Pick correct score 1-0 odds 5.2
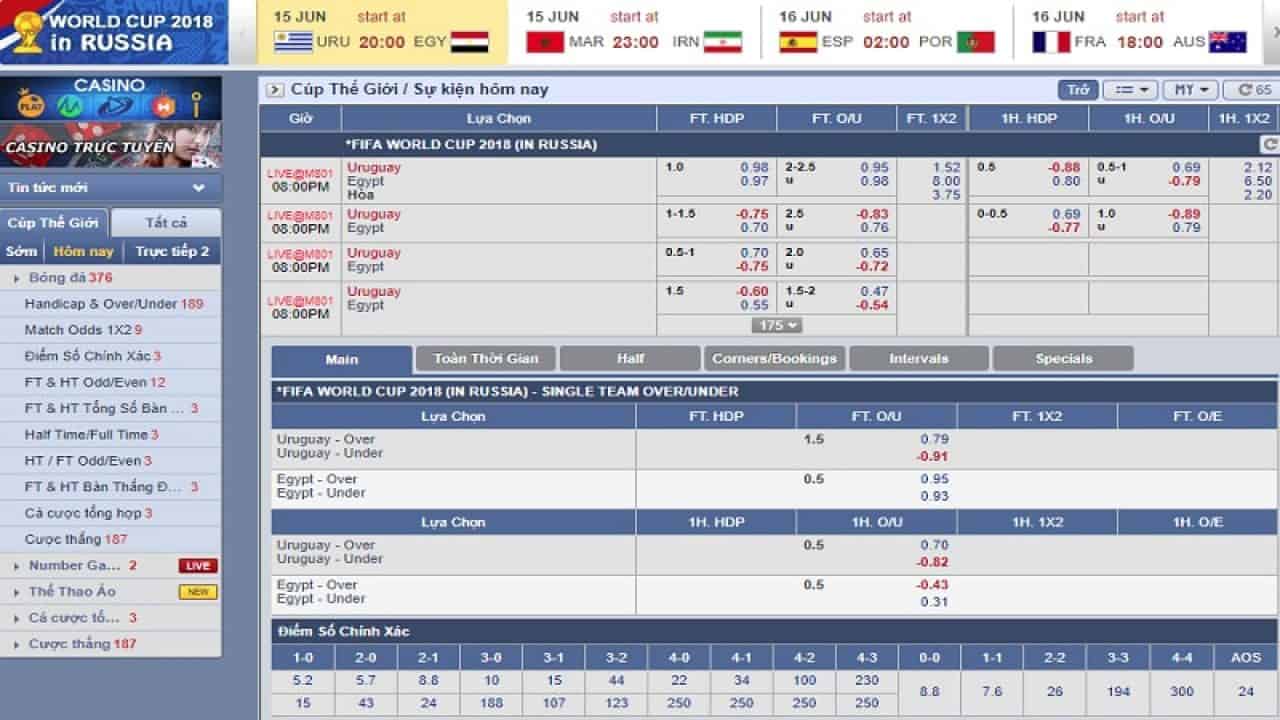This screenshot has width=1280, height=720. [x=303, y=680]
